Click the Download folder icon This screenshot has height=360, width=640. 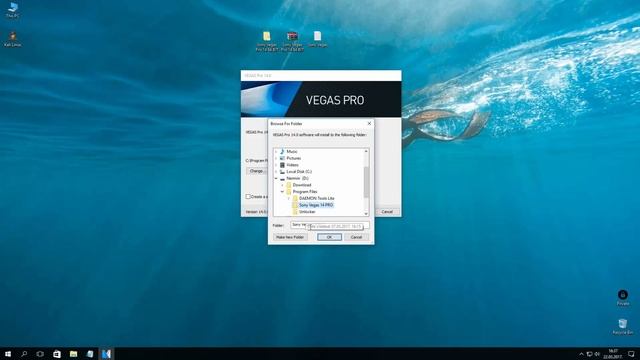pyautogui.click(x=289, y=185)
